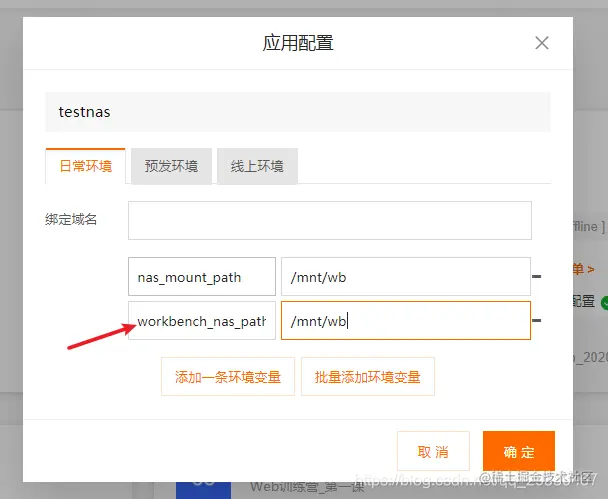Switch to the 日常环境 tab
This screenshot has height=499, width=608.
pyautogui.click(x=86, y=166)
